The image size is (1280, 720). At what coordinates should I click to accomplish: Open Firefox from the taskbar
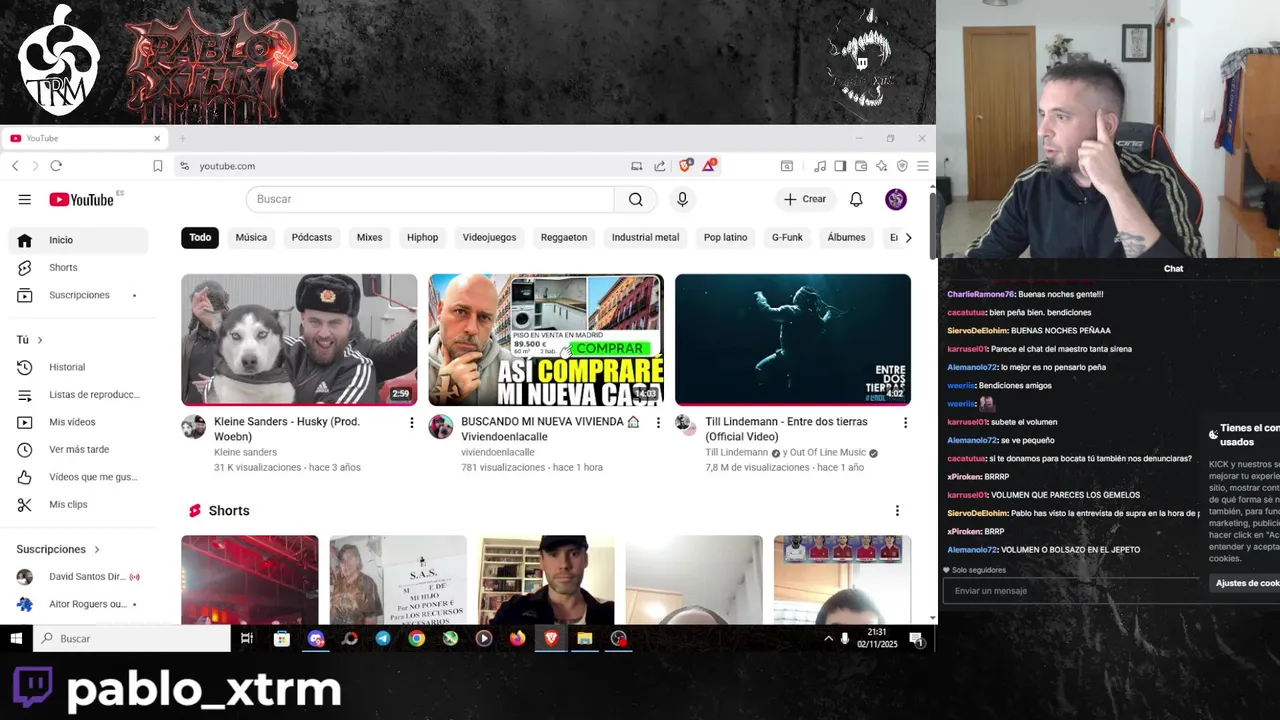pos(518,638)
